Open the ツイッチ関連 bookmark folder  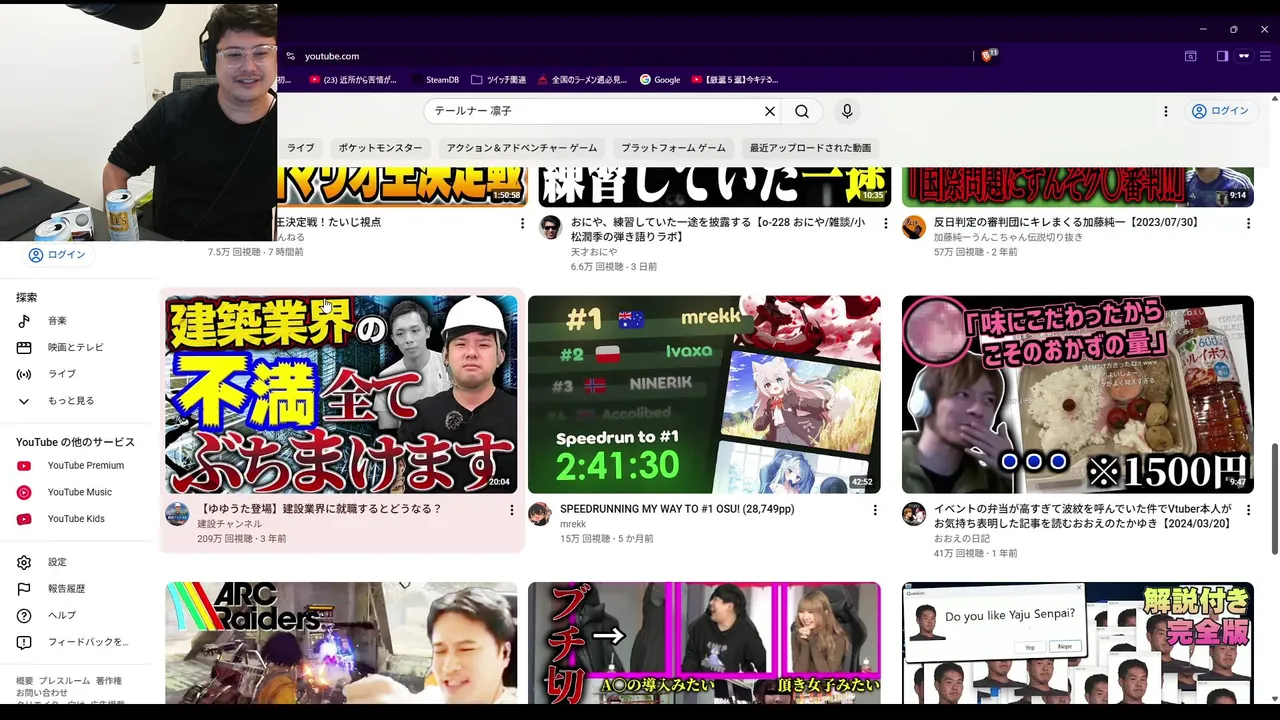(x=498, y=80)
